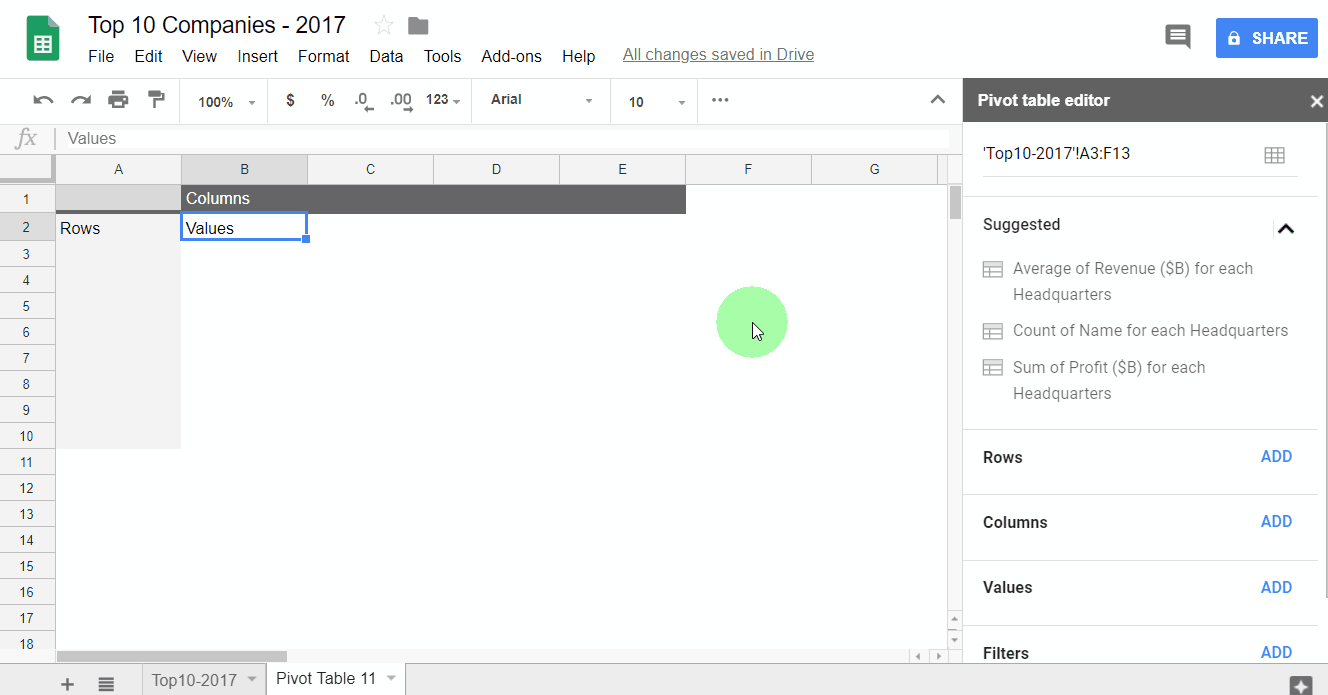Click the Redo icon in toolbar
The width and height of the screenshot is (1328, 695).
[x=81, y=100]
